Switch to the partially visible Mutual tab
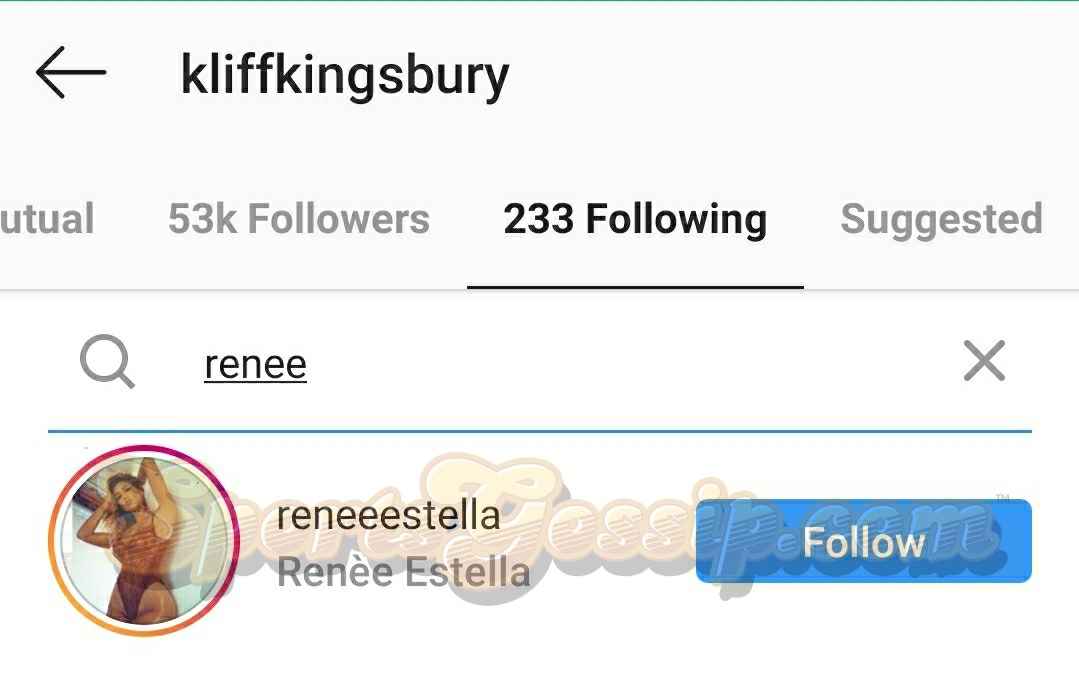 pyautogui.click(x=47, y=219)
